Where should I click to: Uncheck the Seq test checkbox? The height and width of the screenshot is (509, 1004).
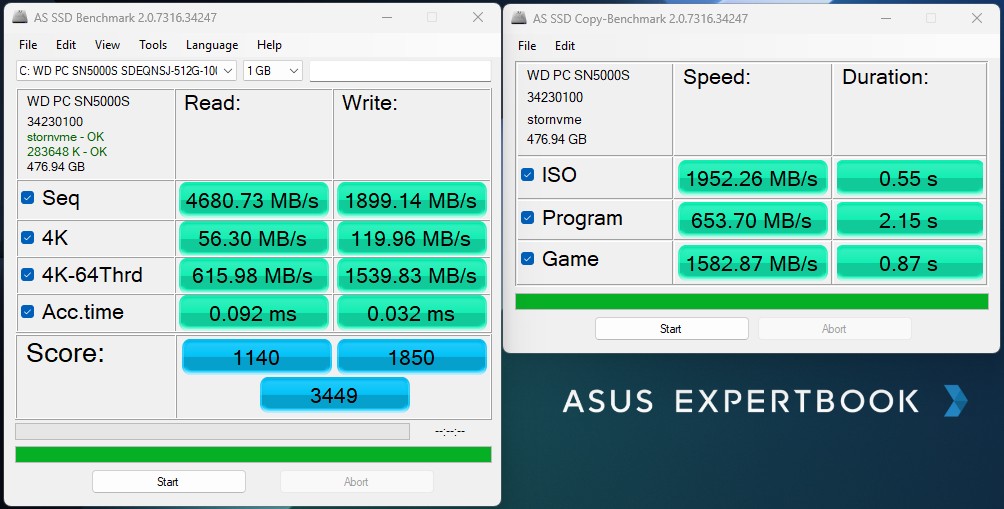coord(28,198)
